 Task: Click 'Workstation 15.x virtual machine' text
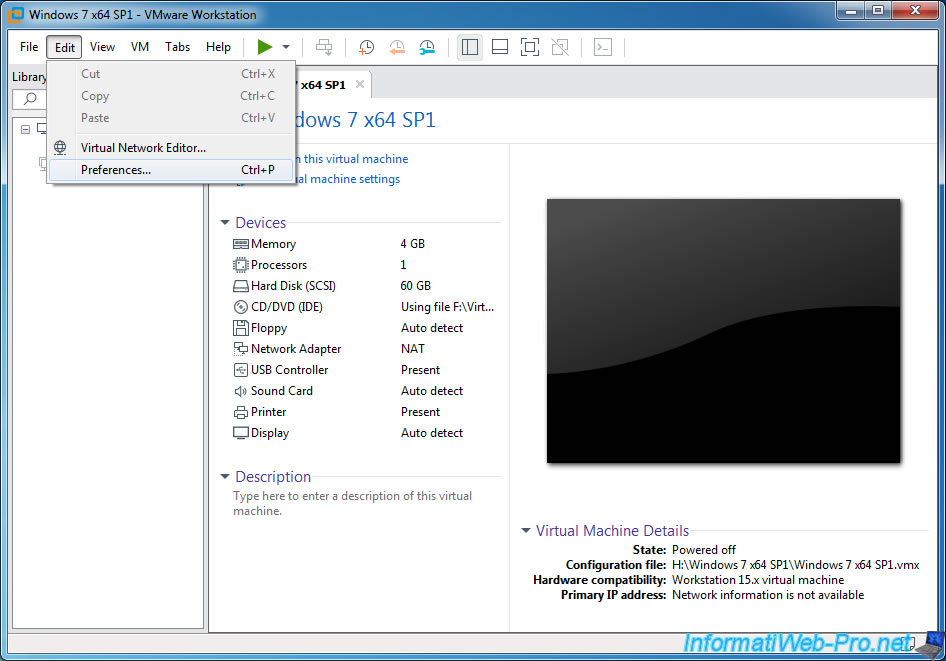click(758, 580)
